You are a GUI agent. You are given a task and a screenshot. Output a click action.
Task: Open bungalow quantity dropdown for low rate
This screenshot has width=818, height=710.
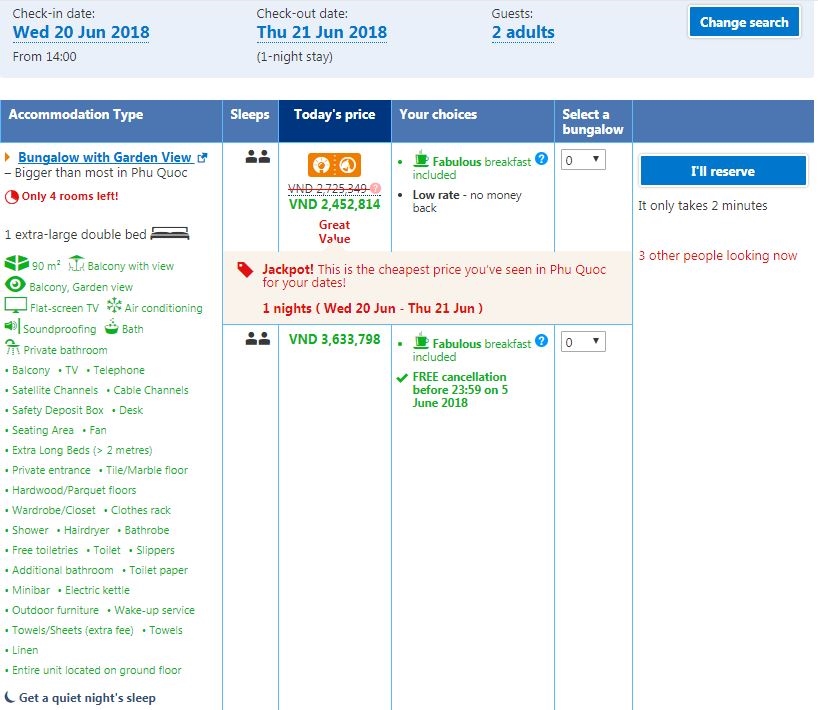[582, 160]
